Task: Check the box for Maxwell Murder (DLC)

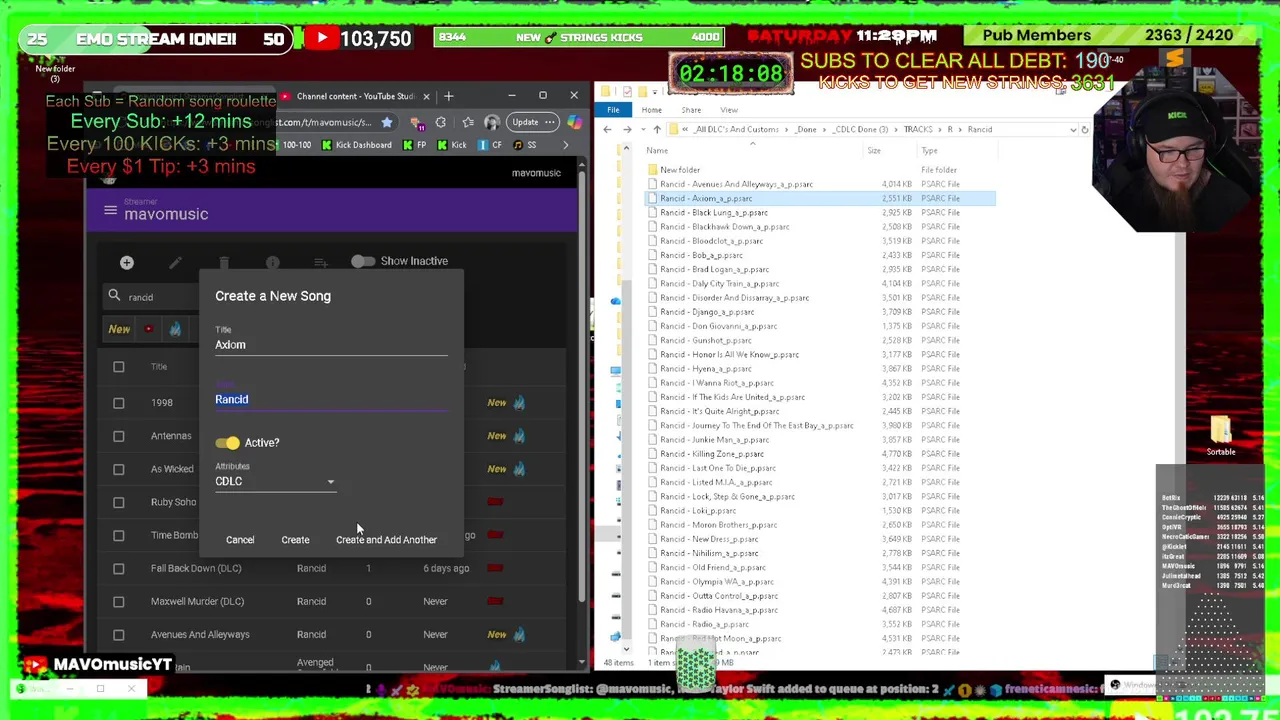Action: [x=118, y=601]
